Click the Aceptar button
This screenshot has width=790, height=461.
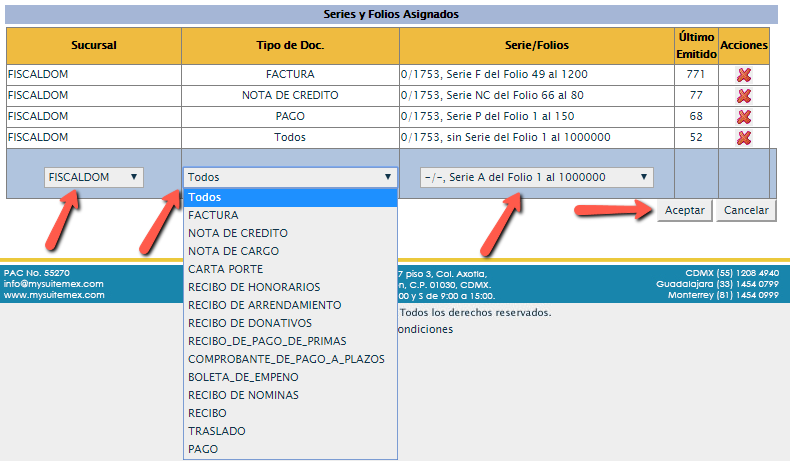[x=684, y=210]
